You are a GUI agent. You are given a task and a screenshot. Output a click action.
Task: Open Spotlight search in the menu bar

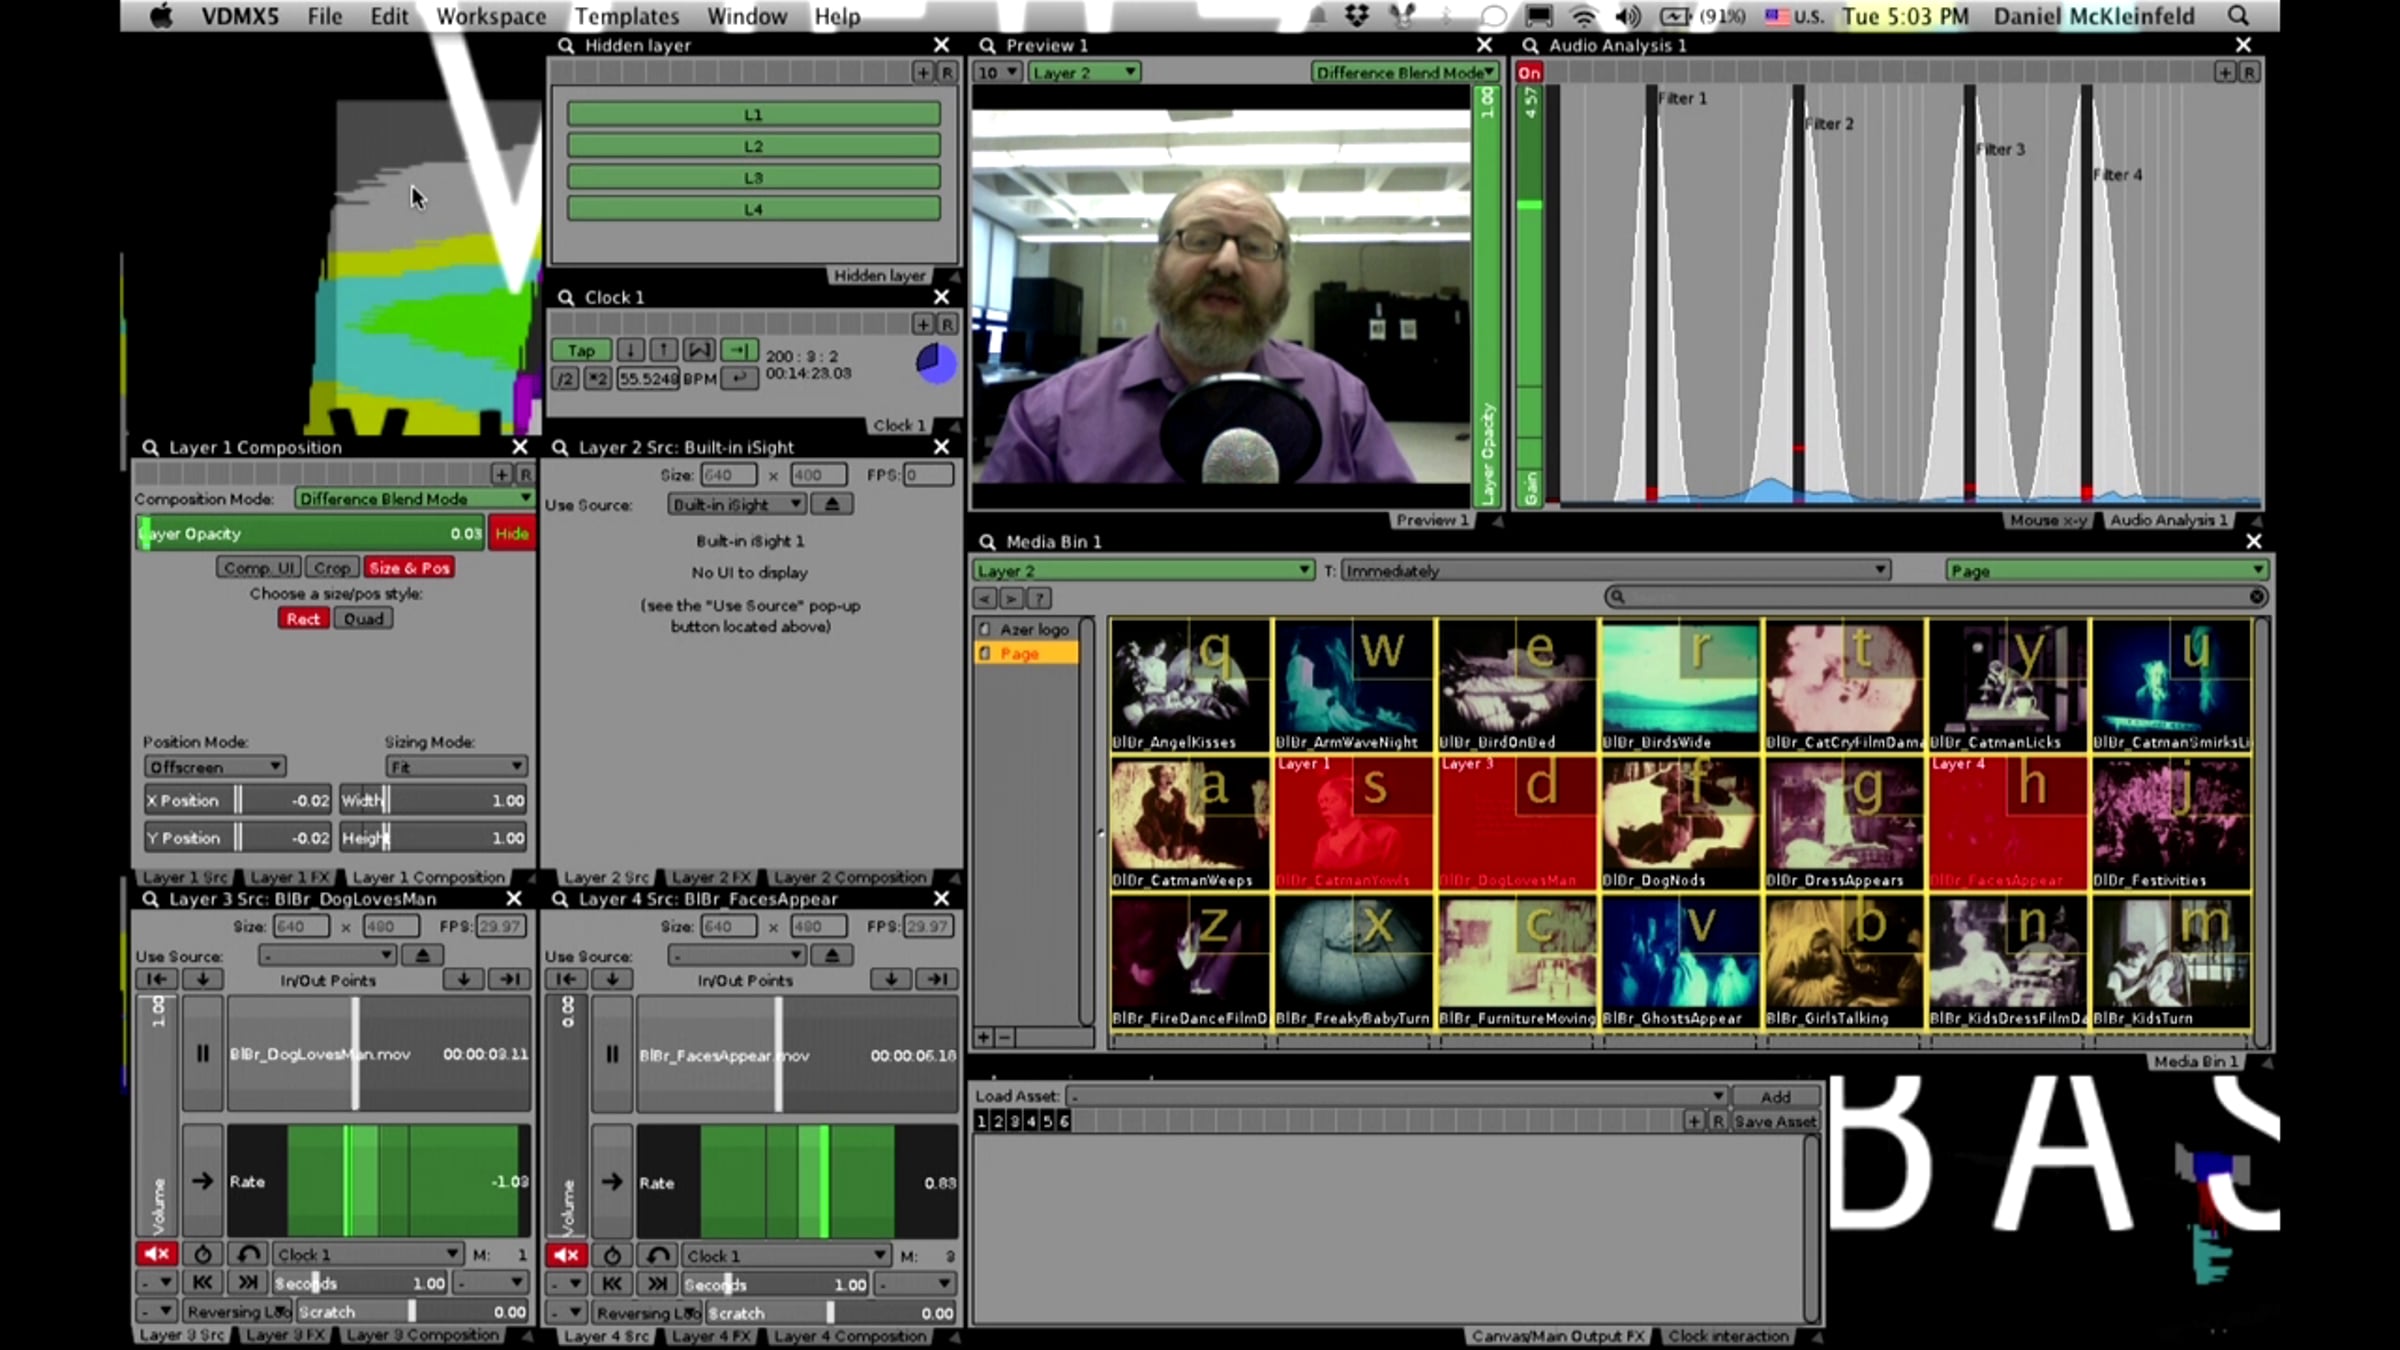tap(2239, 16)
